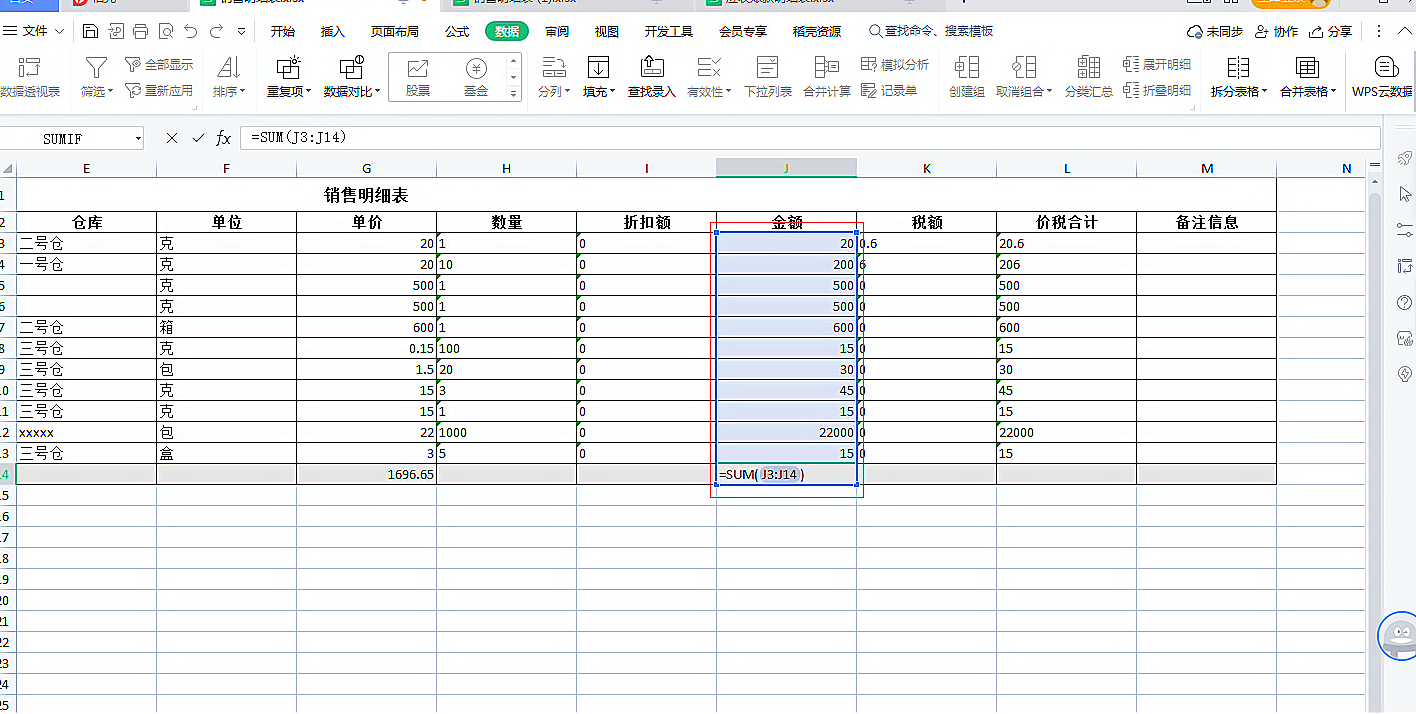Image resolution: width=1416 pixels, height=714 pixels.
Task: Switch to the 审阅 tab
Action: [557, 32]
